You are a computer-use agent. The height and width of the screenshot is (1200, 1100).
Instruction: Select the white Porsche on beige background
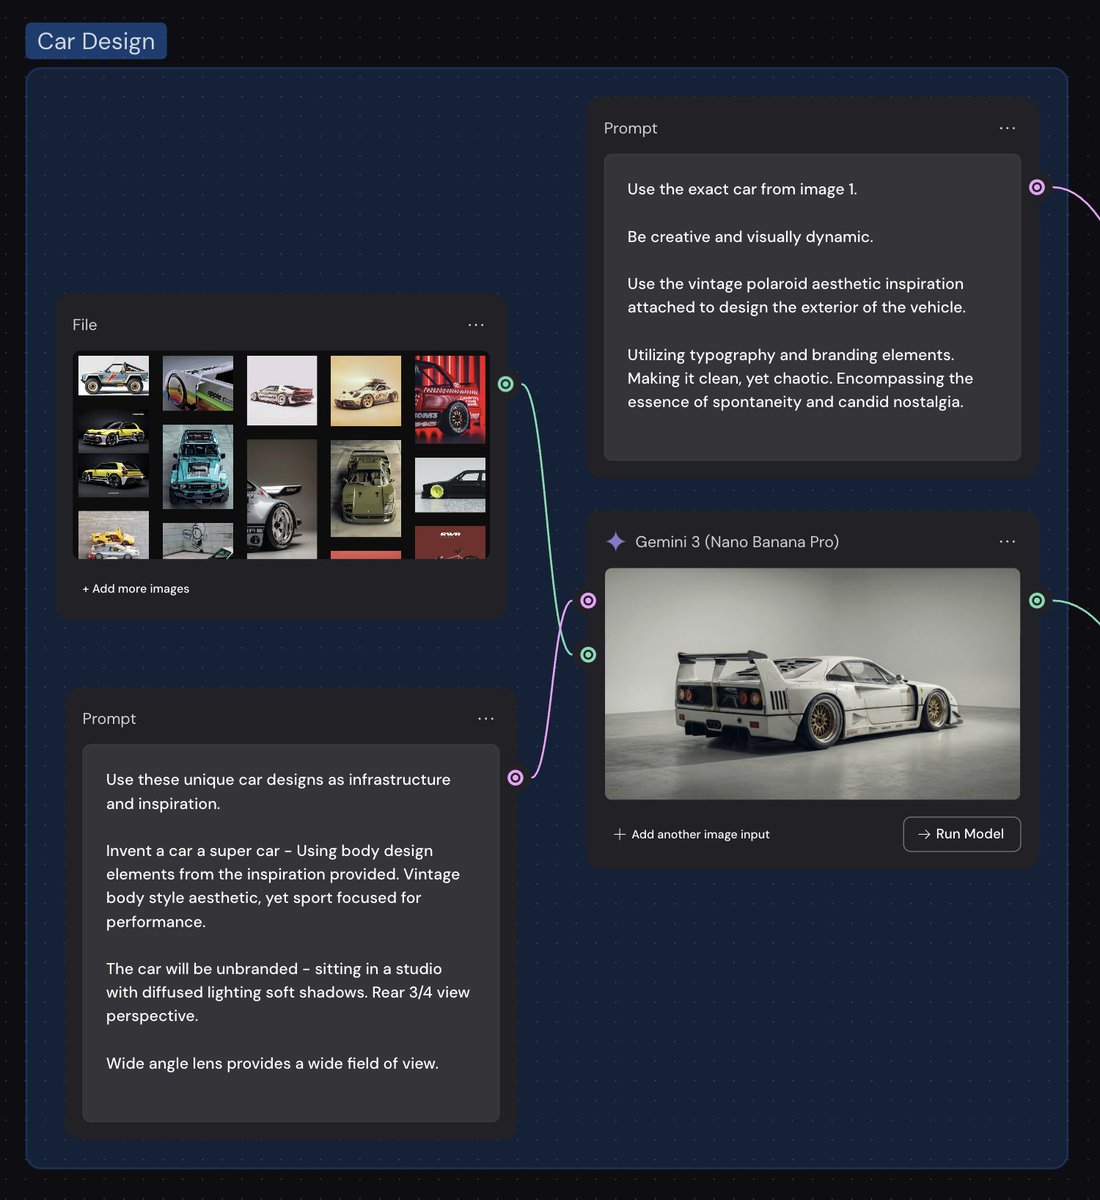(x=366, y=391)
